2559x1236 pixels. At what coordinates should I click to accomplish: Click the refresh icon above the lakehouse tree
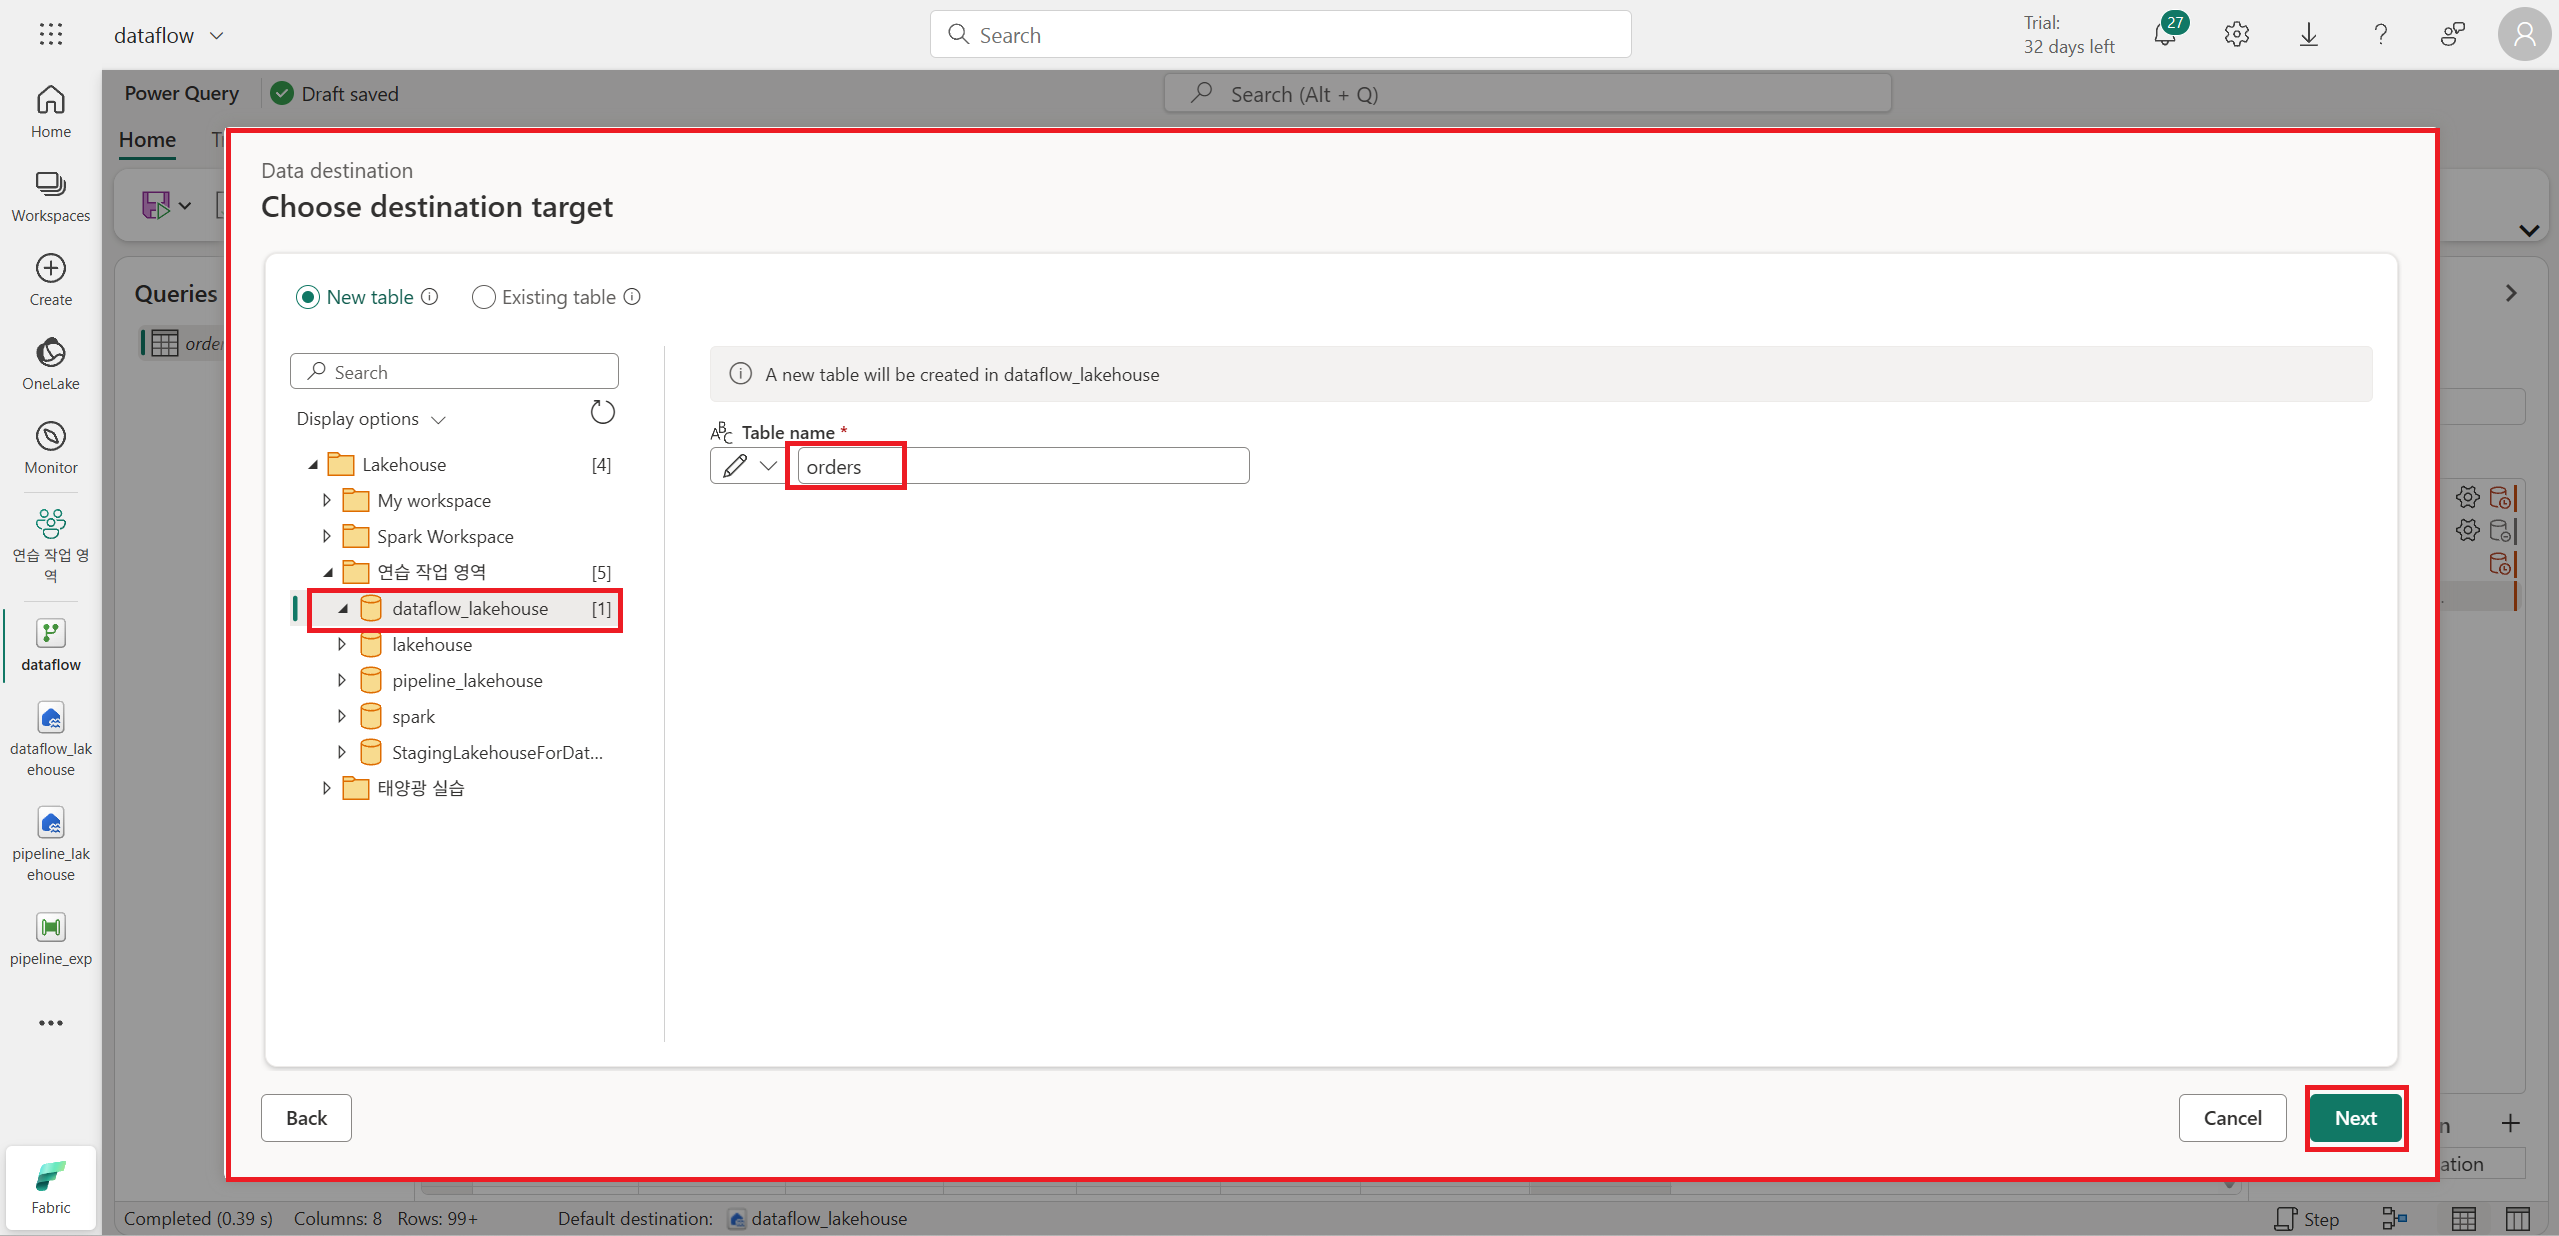point(602,412)
